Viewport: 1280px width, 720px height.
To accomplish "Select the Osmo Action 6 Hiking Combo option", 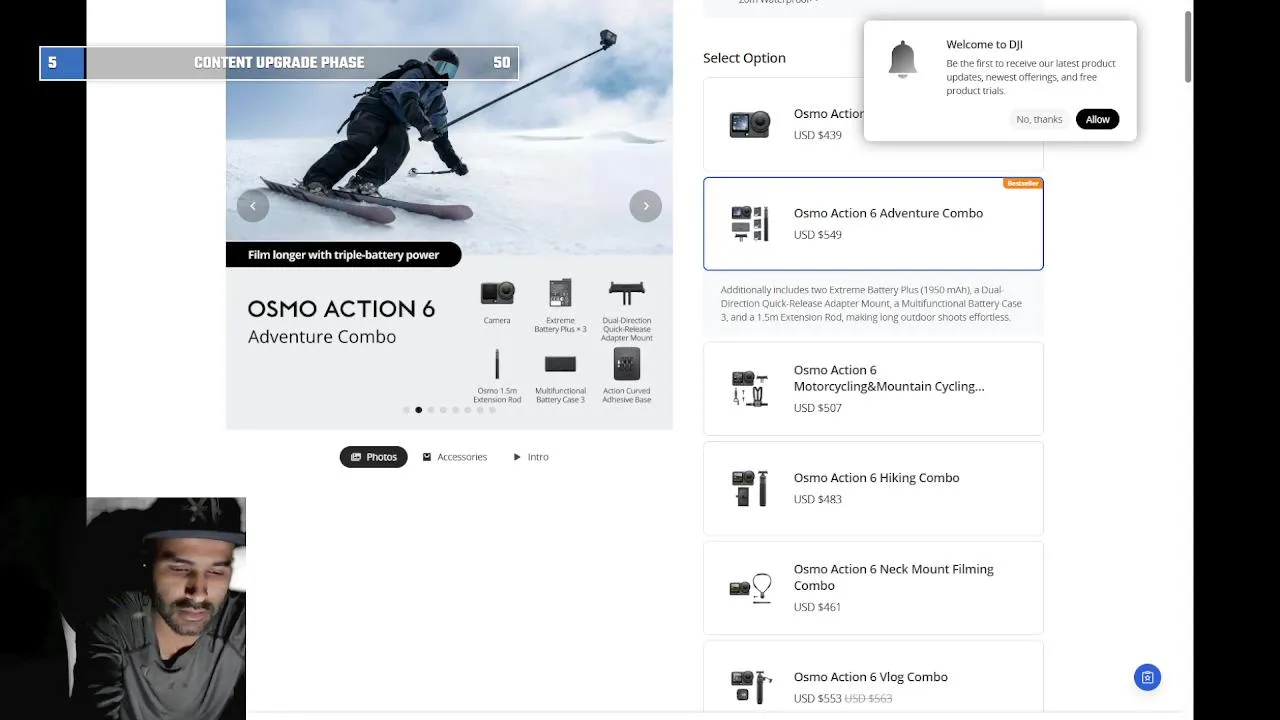I will tap(873, 488).
